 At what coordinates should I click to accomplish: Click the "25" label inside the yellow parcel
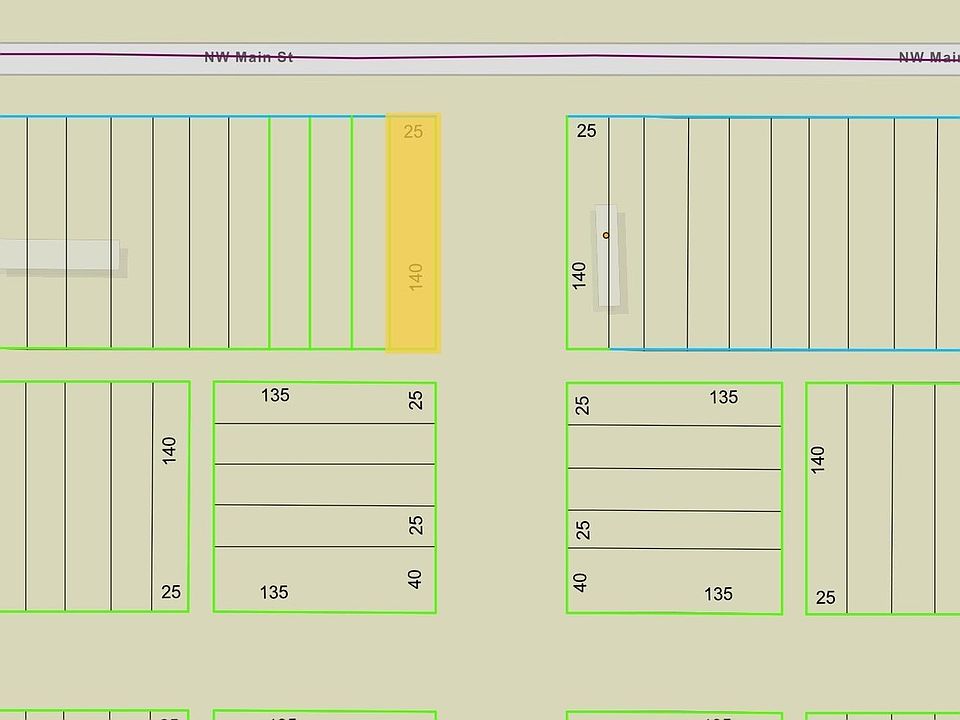pos(413,131)
